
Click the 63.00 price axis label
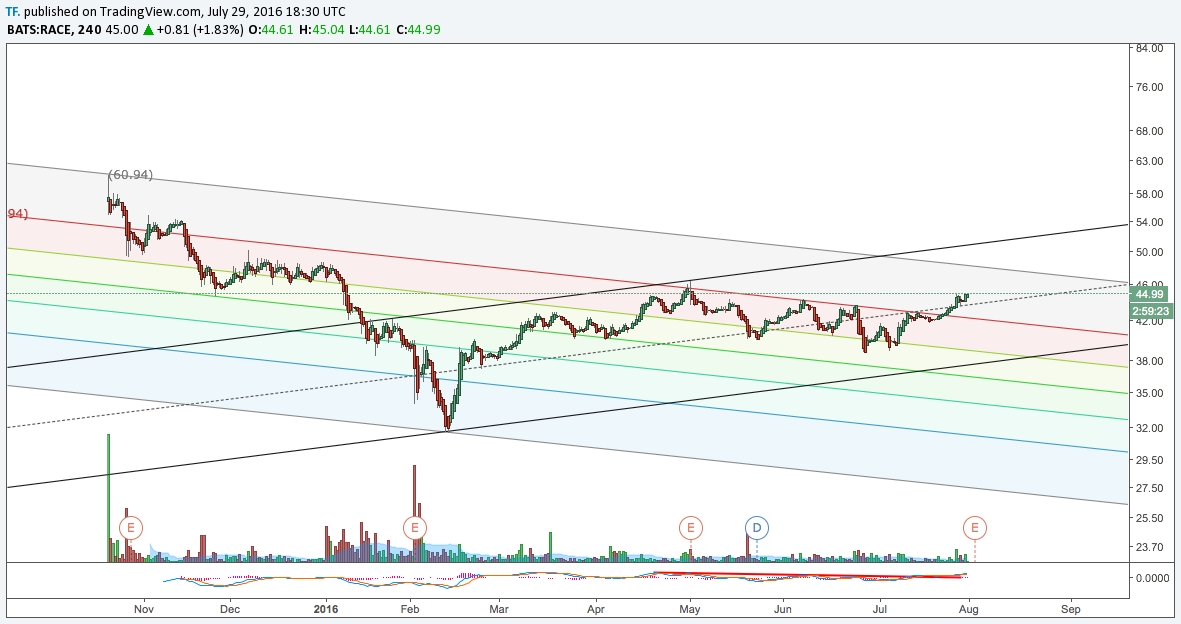1149,161
